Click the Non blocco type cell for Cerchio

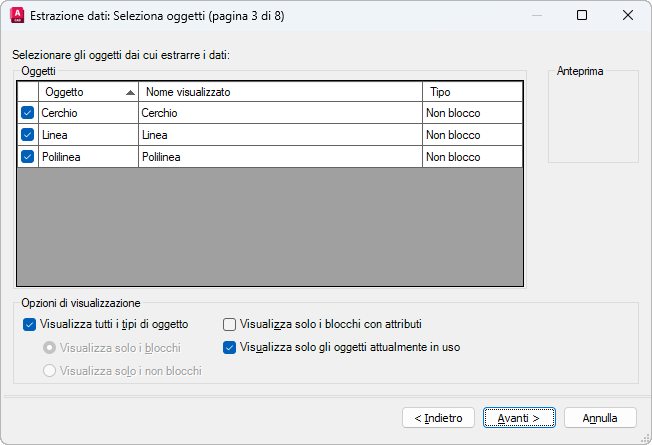472,113
